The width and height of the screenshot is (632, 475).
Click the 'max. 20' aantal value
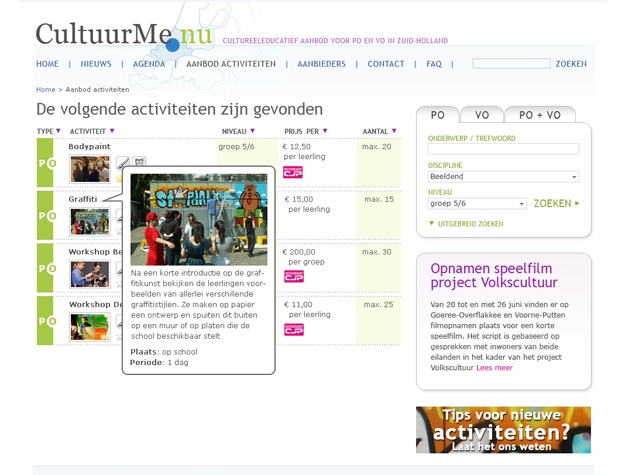point(376,147)
